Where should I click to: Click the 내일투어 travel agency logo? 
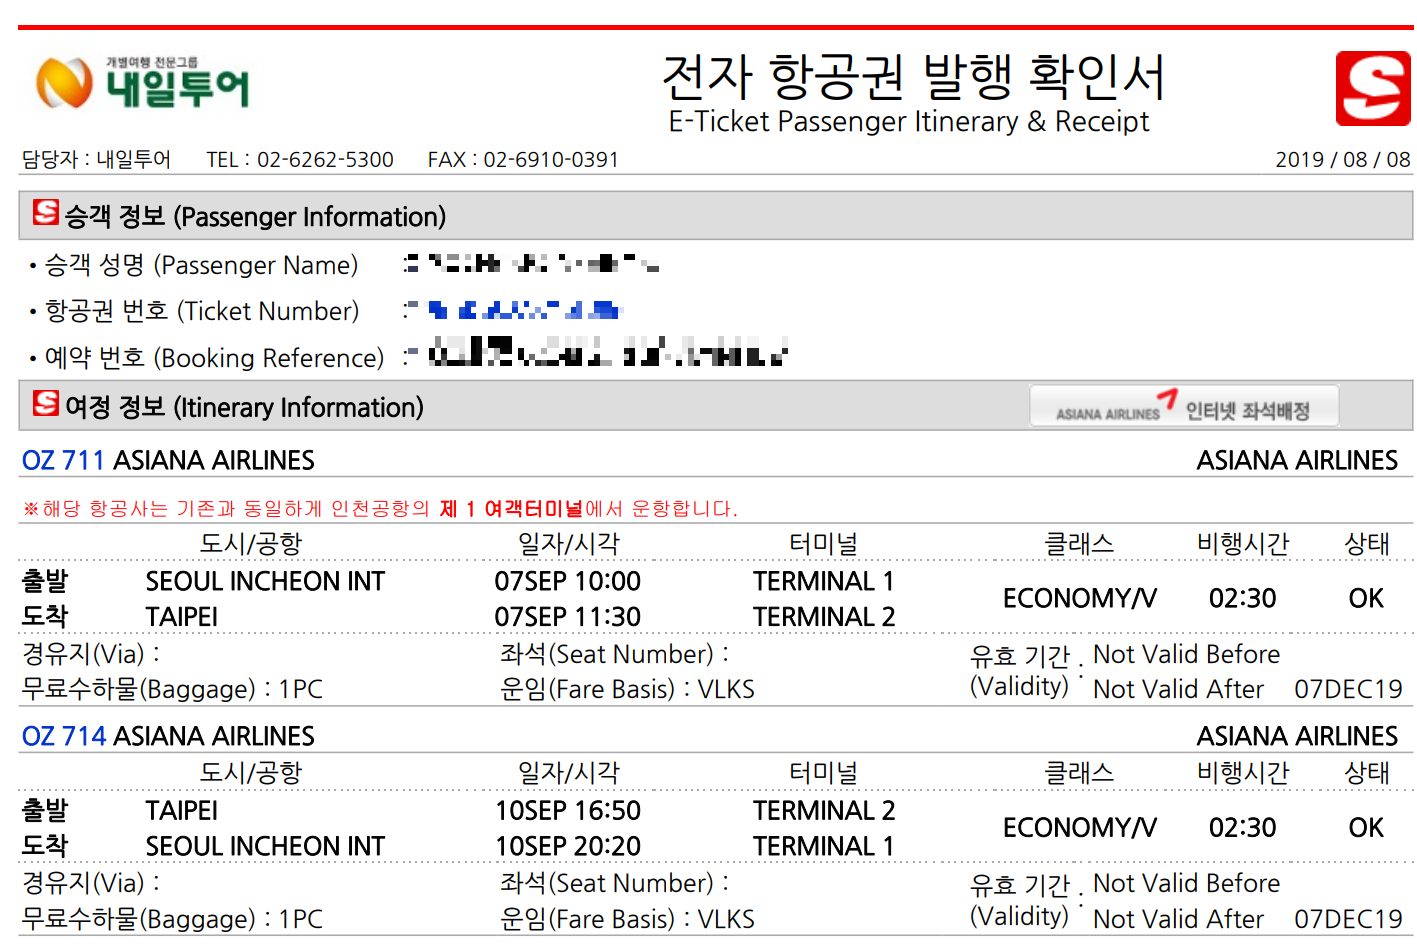point(142,82)
